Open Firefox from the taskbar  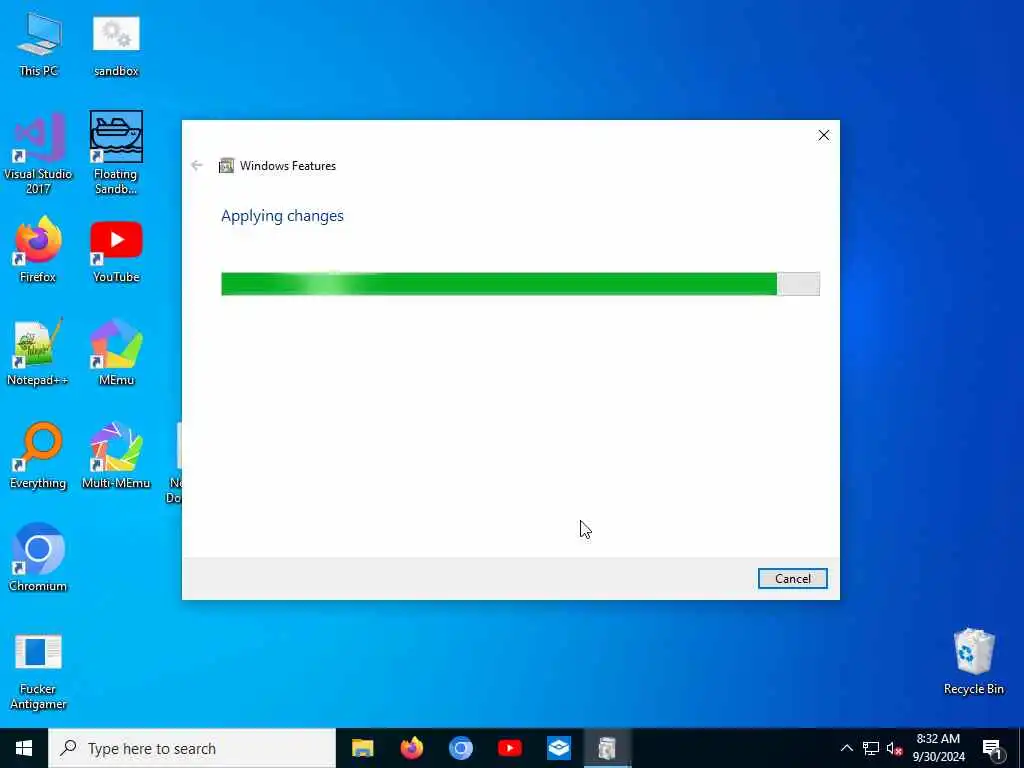411,748
